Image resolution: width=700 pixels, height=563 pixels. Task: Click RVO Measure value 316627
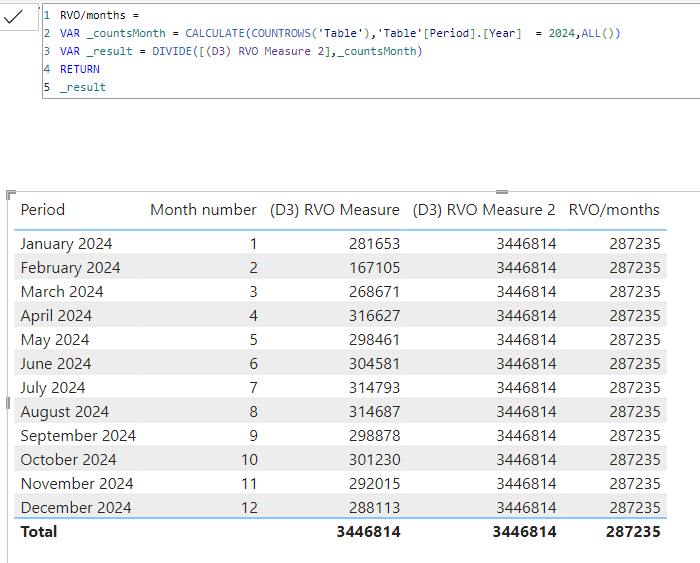pos(374,316)
